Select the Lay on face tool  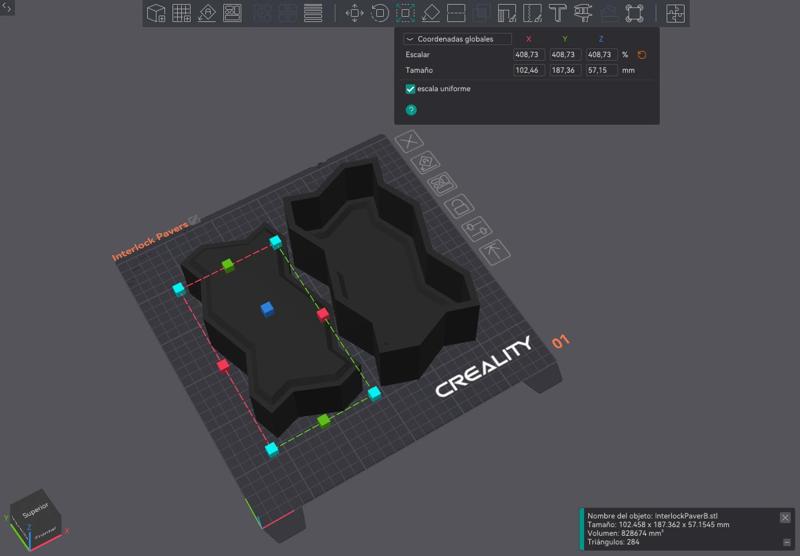(x=431, y=13)
